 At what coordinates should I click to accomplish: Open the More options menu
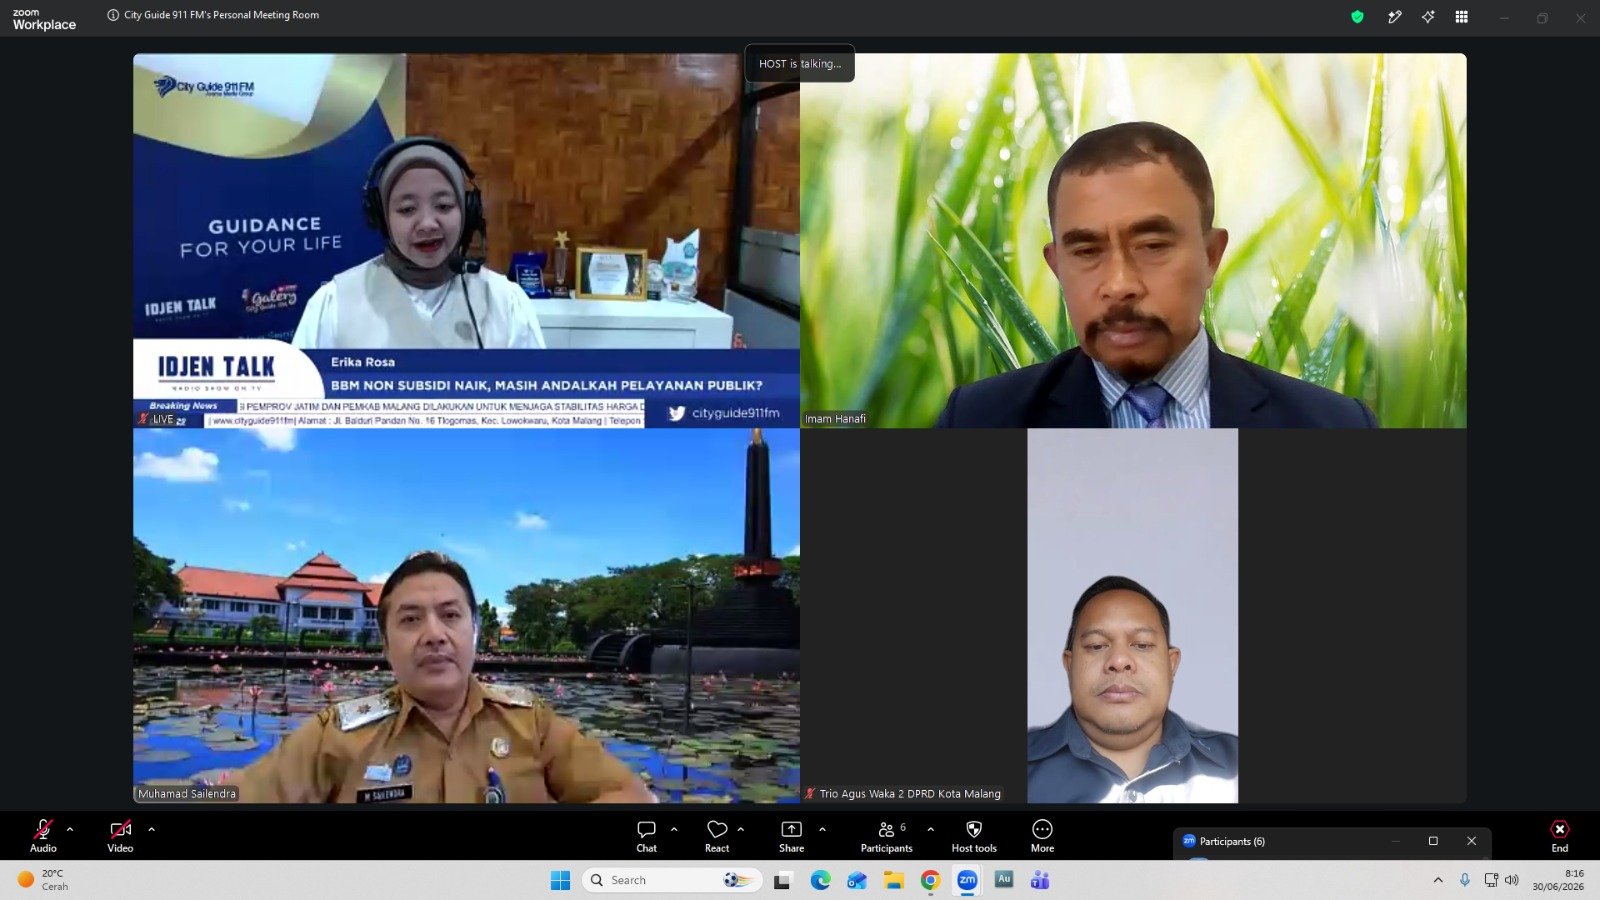1042,836
